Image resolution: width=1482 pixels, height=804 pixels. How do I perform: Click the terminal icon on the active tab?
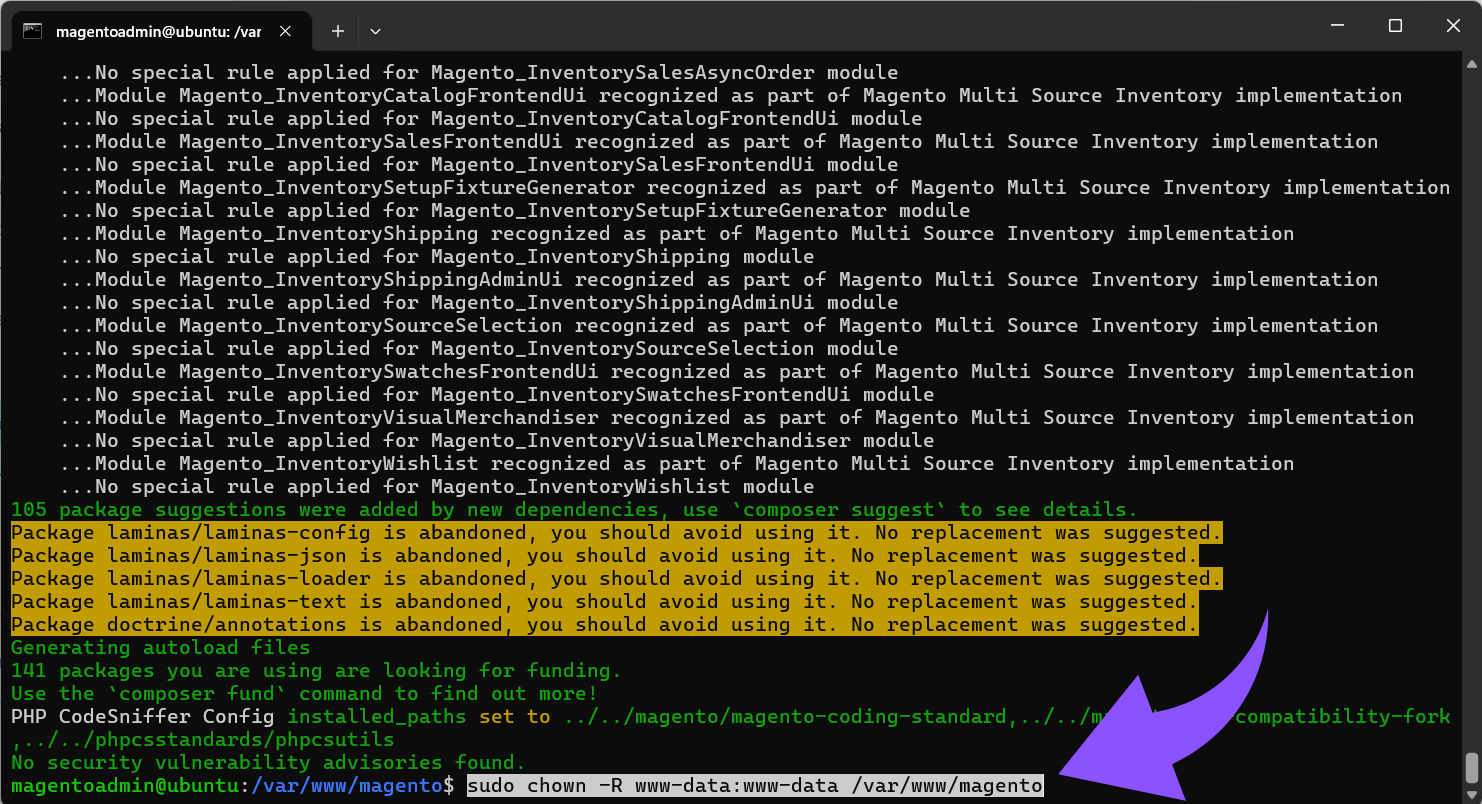[33, 30]
